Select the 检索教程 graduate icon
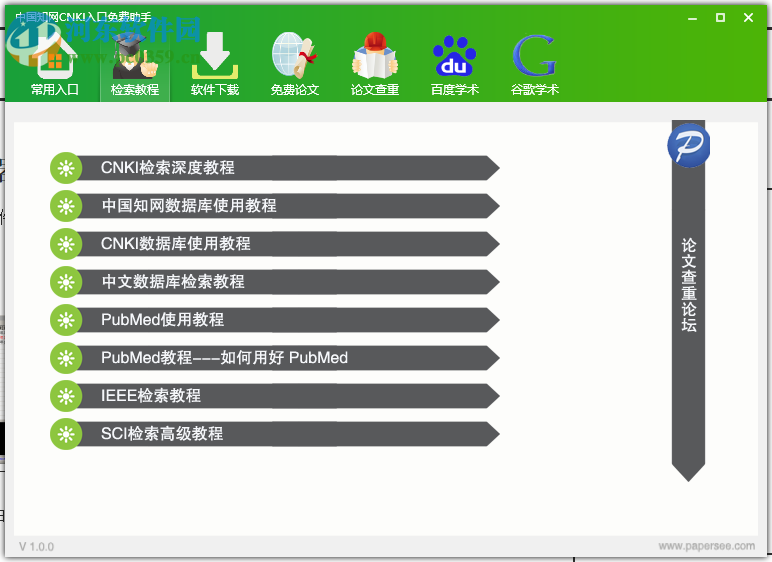 coord(135,55)
